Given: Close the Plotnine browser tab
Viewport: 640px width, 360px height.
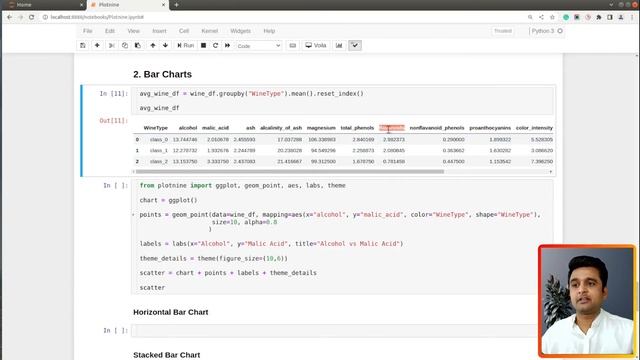Looking at the screenshot, I should 163,5.
